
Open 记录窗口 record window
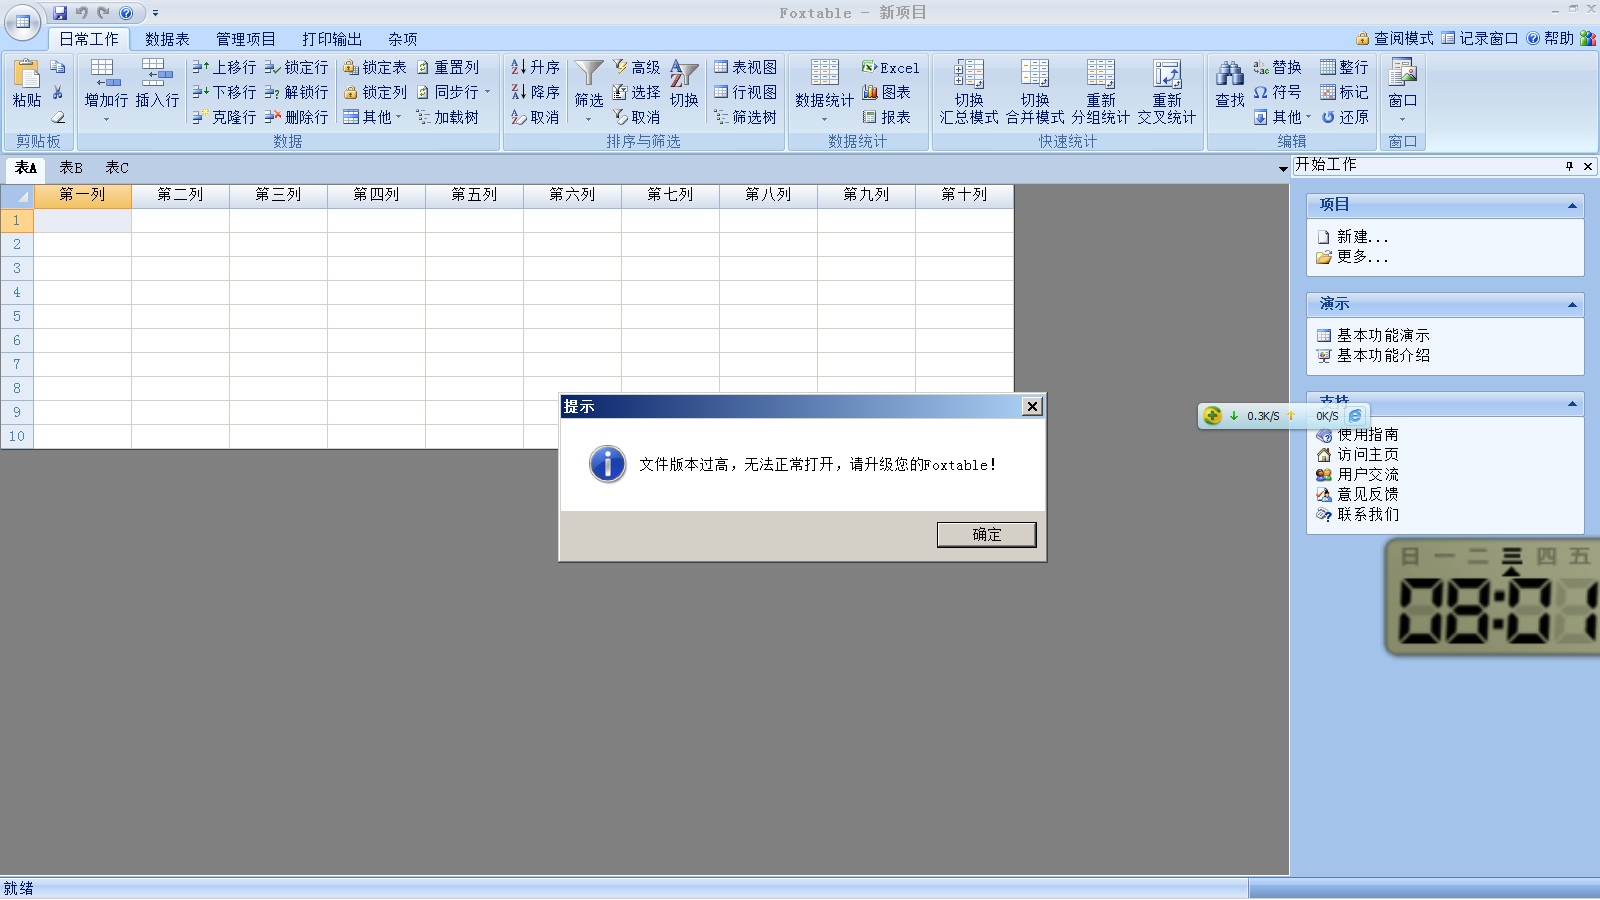1480,38
